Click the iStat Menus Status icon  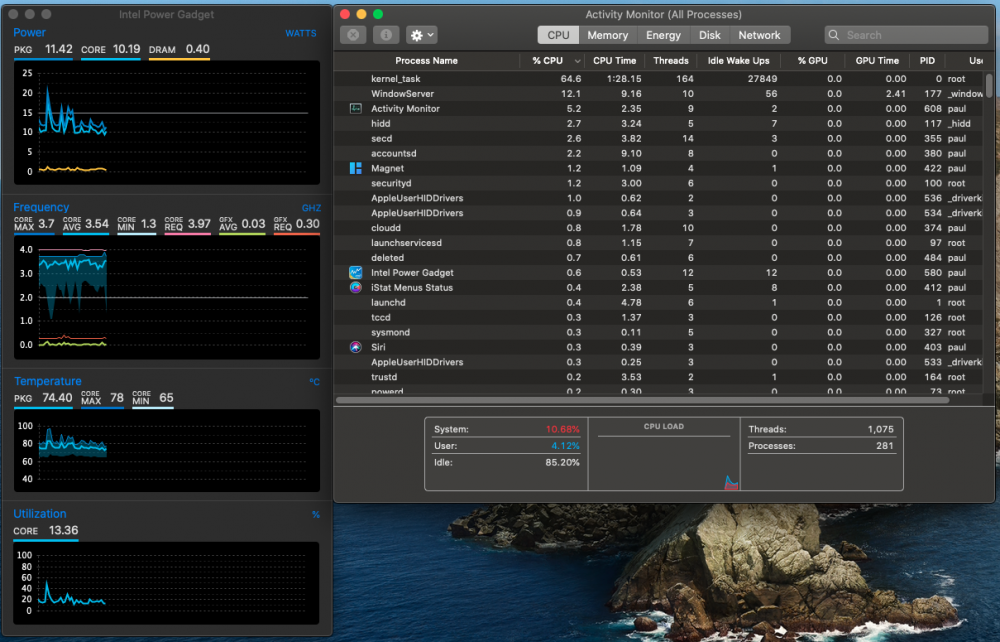tap(356, 288)
